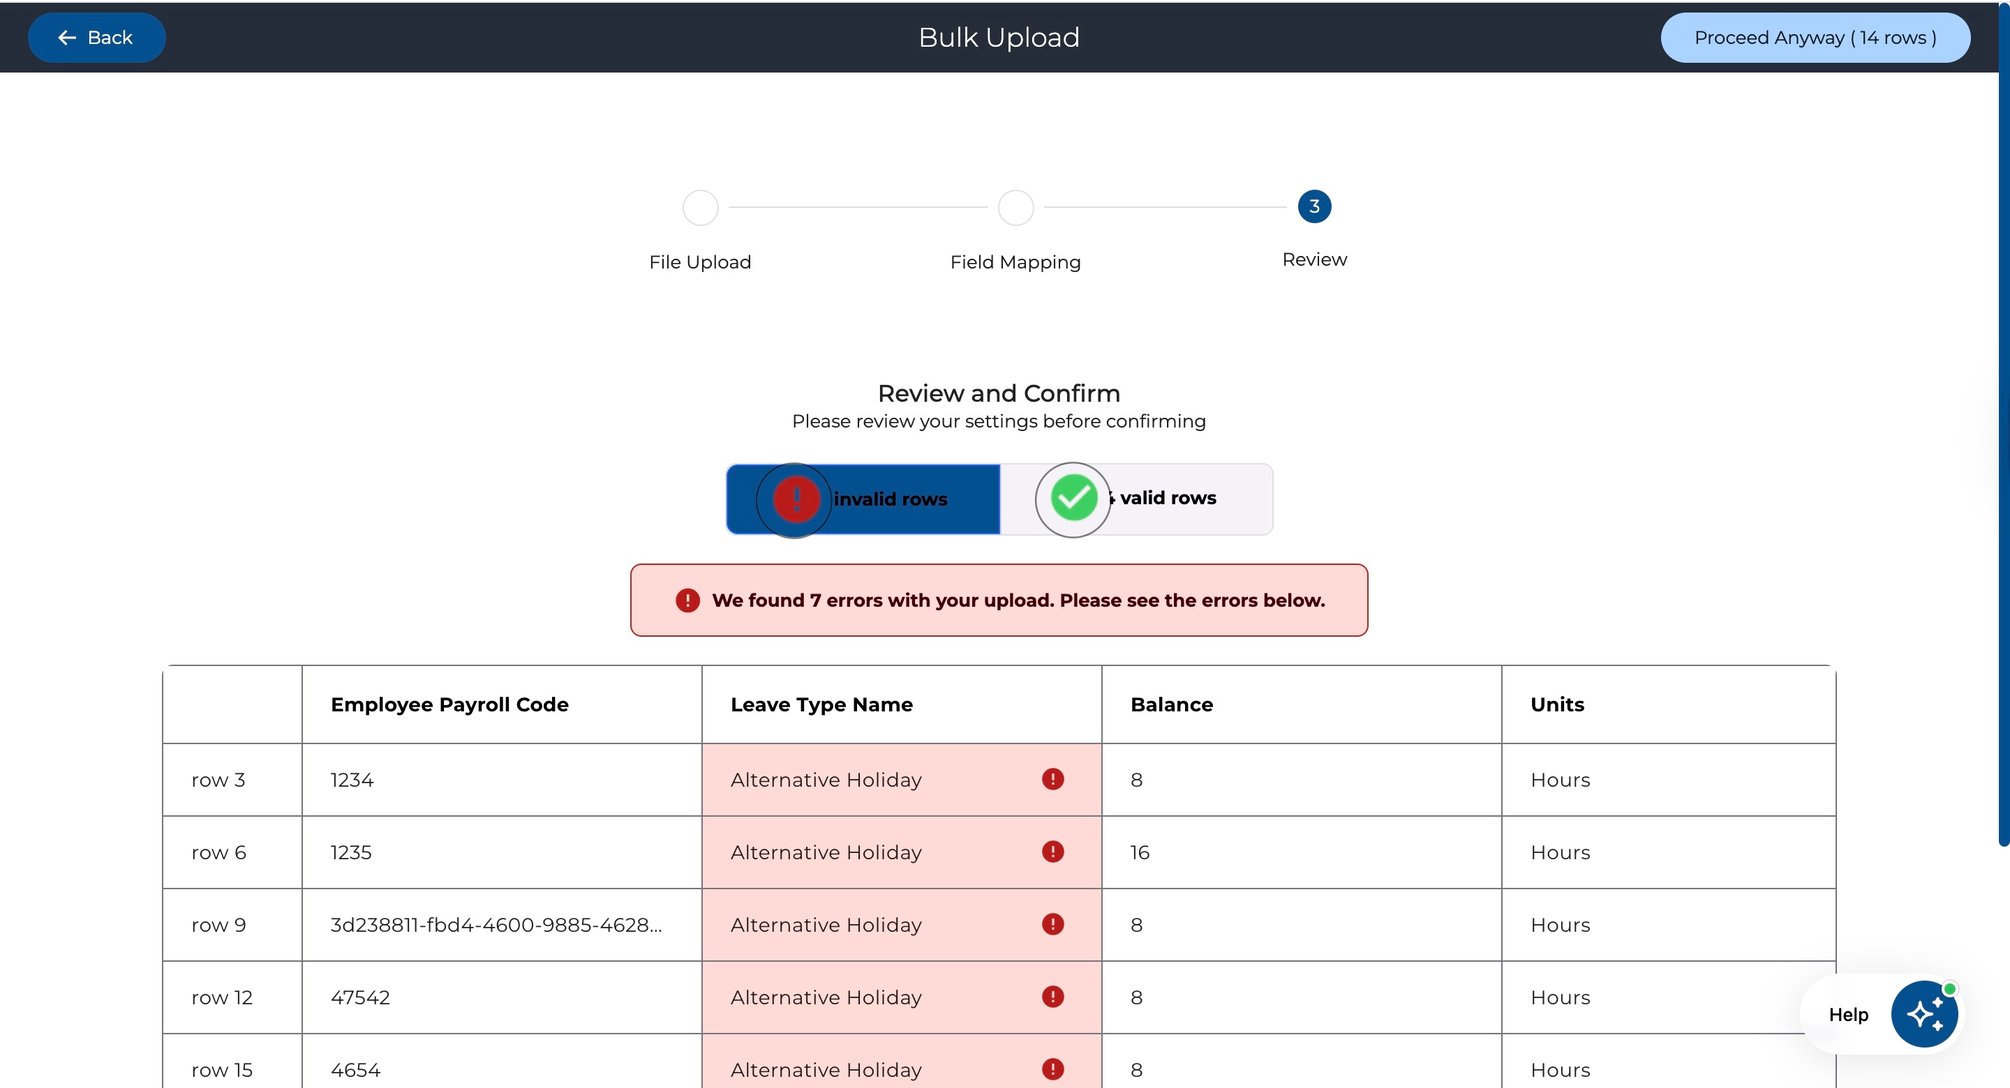This screenshot has height=1088, width=2010.
Task: Click the error icon in row 9
Action: (1053, 924)
